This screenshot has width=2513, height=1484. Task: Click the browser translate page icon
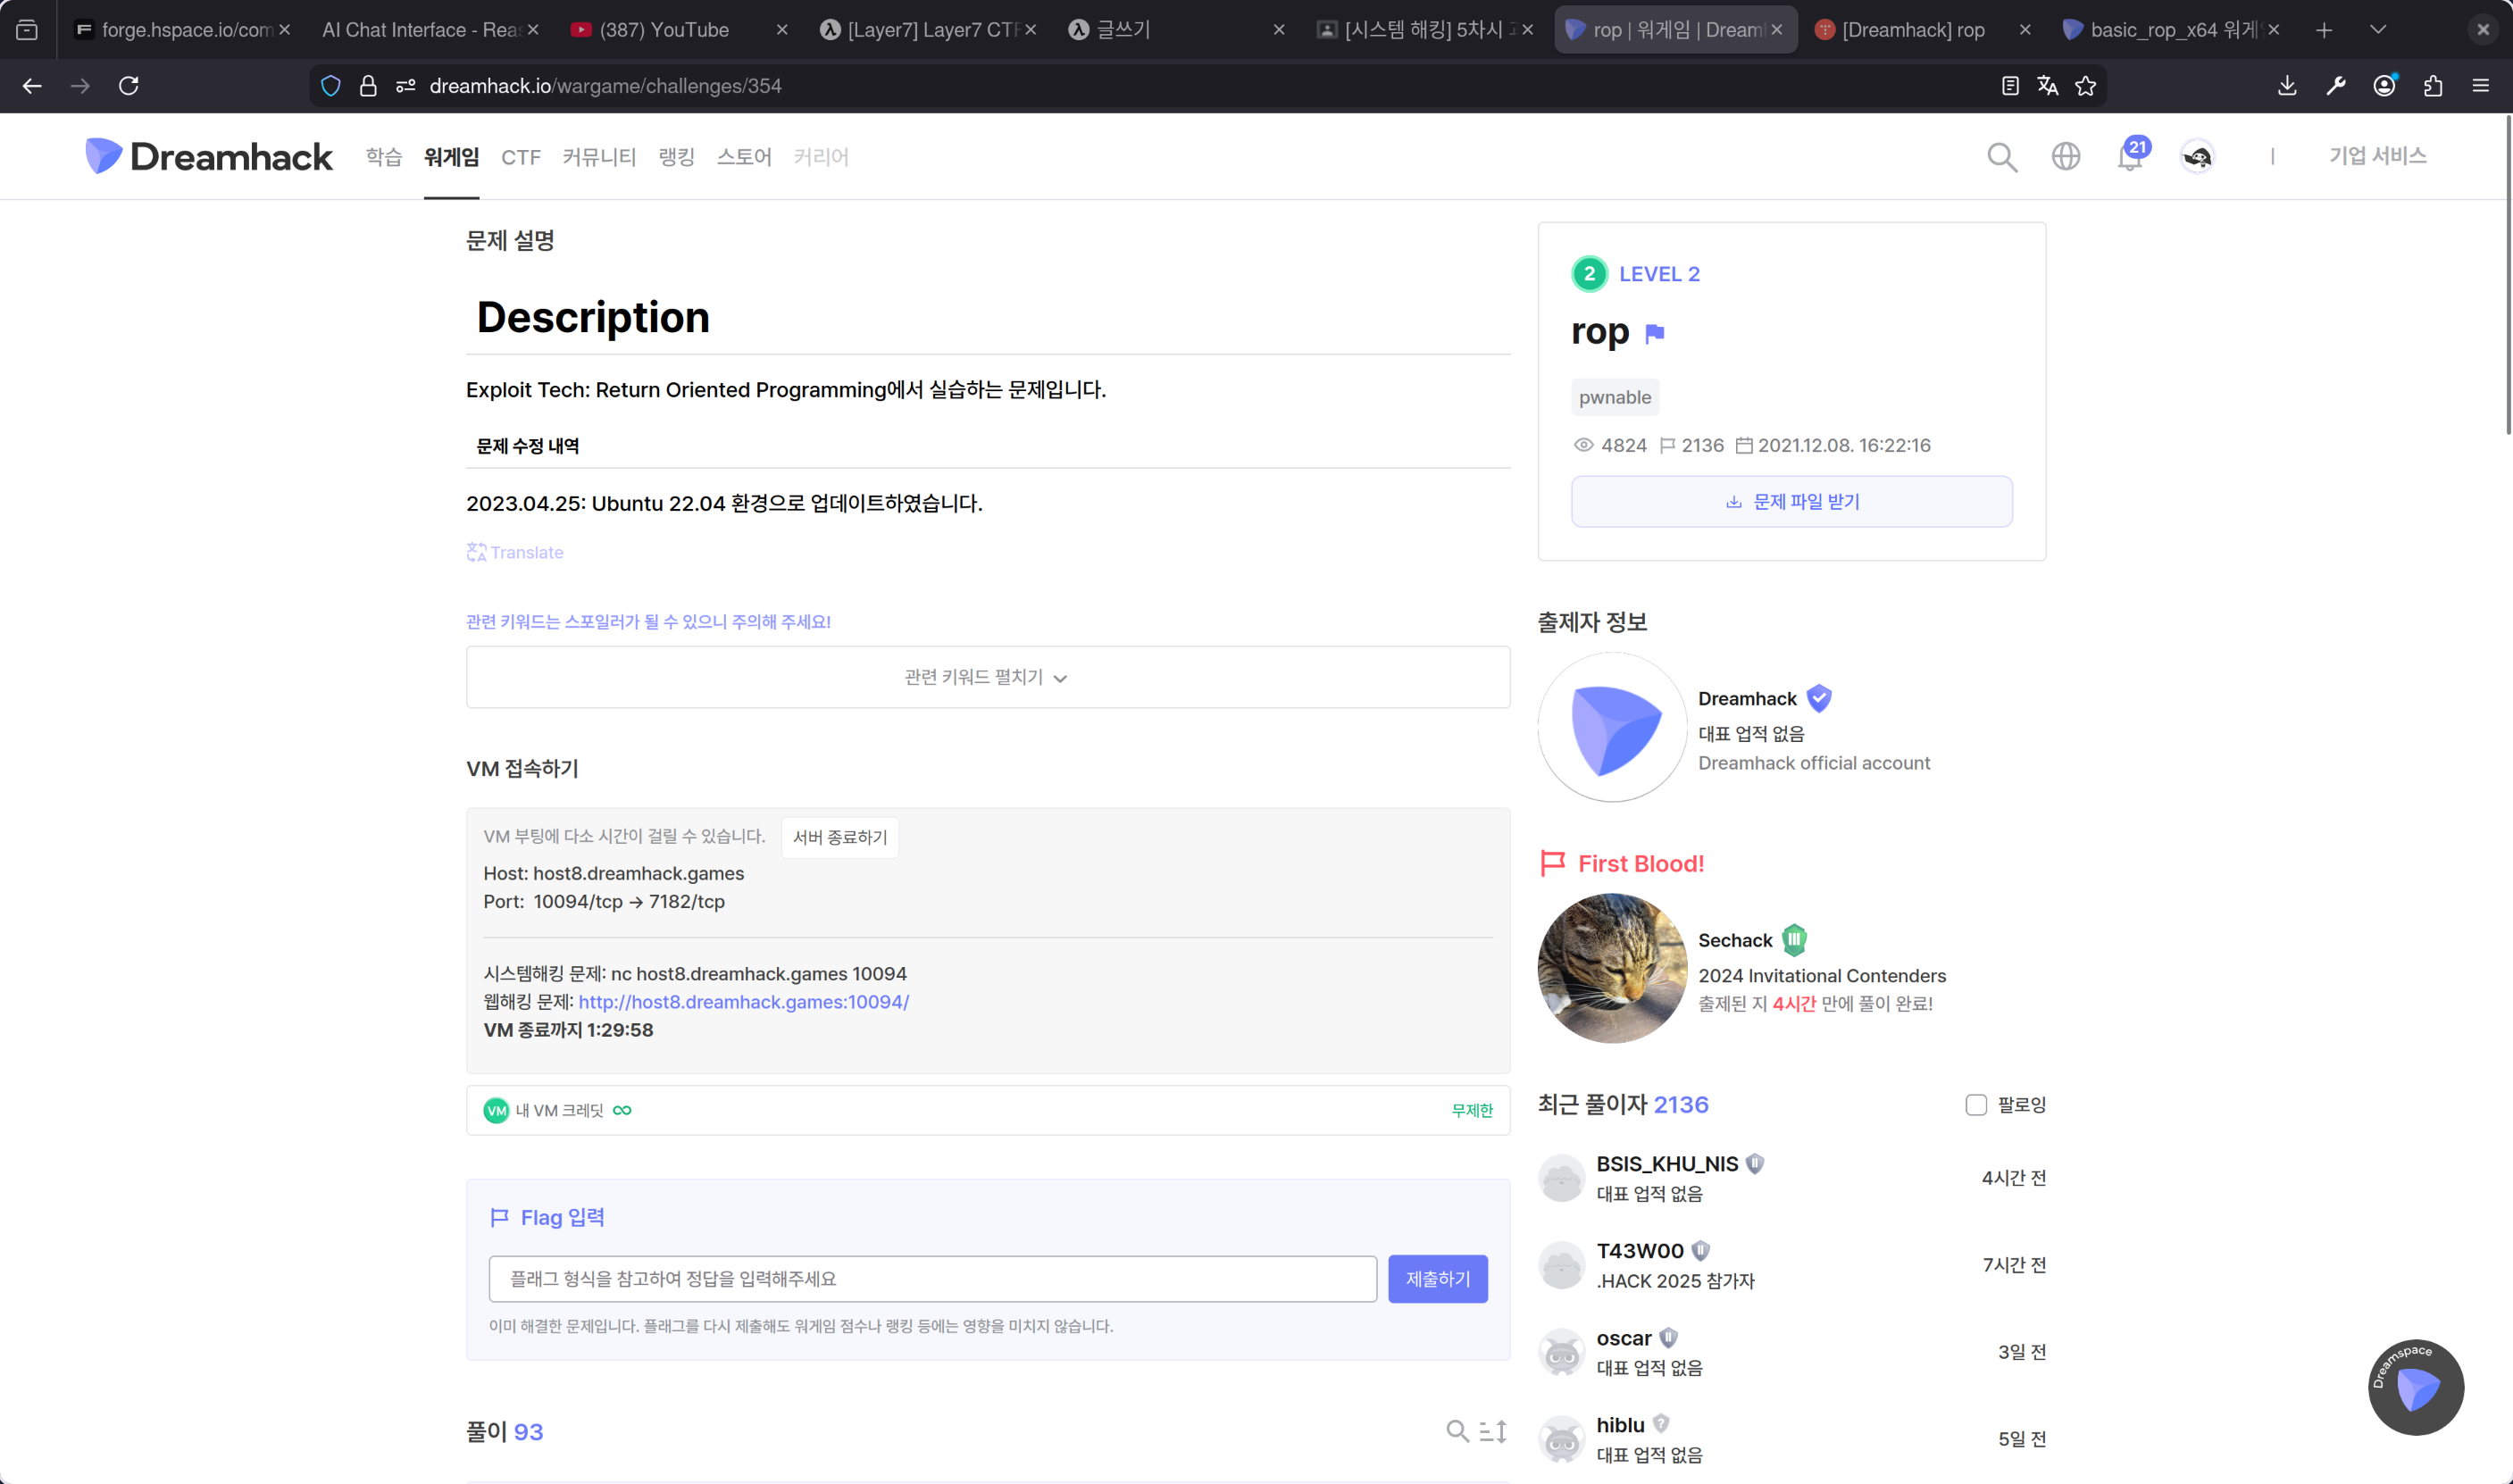pyautogui.click(x=2047, y=86)
